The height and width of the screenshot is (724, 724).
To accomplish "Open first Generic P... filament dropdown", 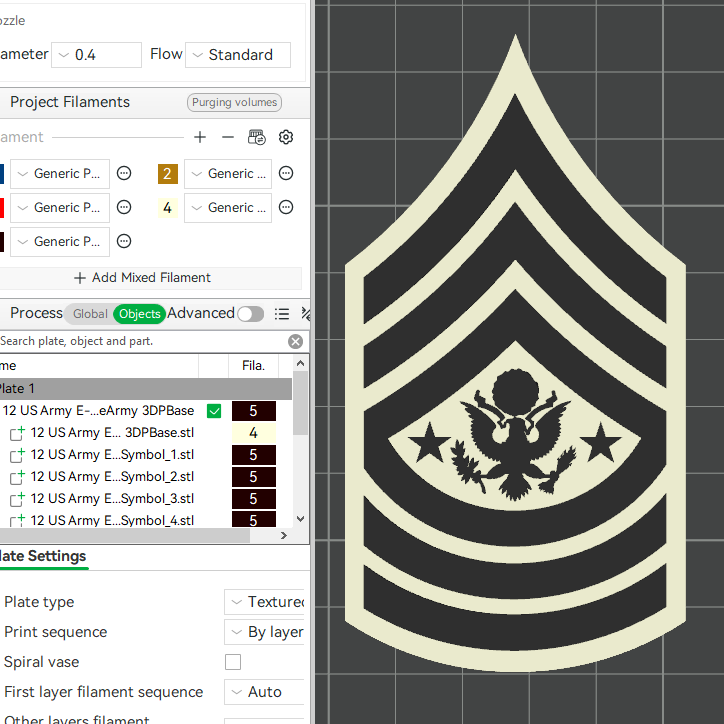I will (x=60, y=174).
